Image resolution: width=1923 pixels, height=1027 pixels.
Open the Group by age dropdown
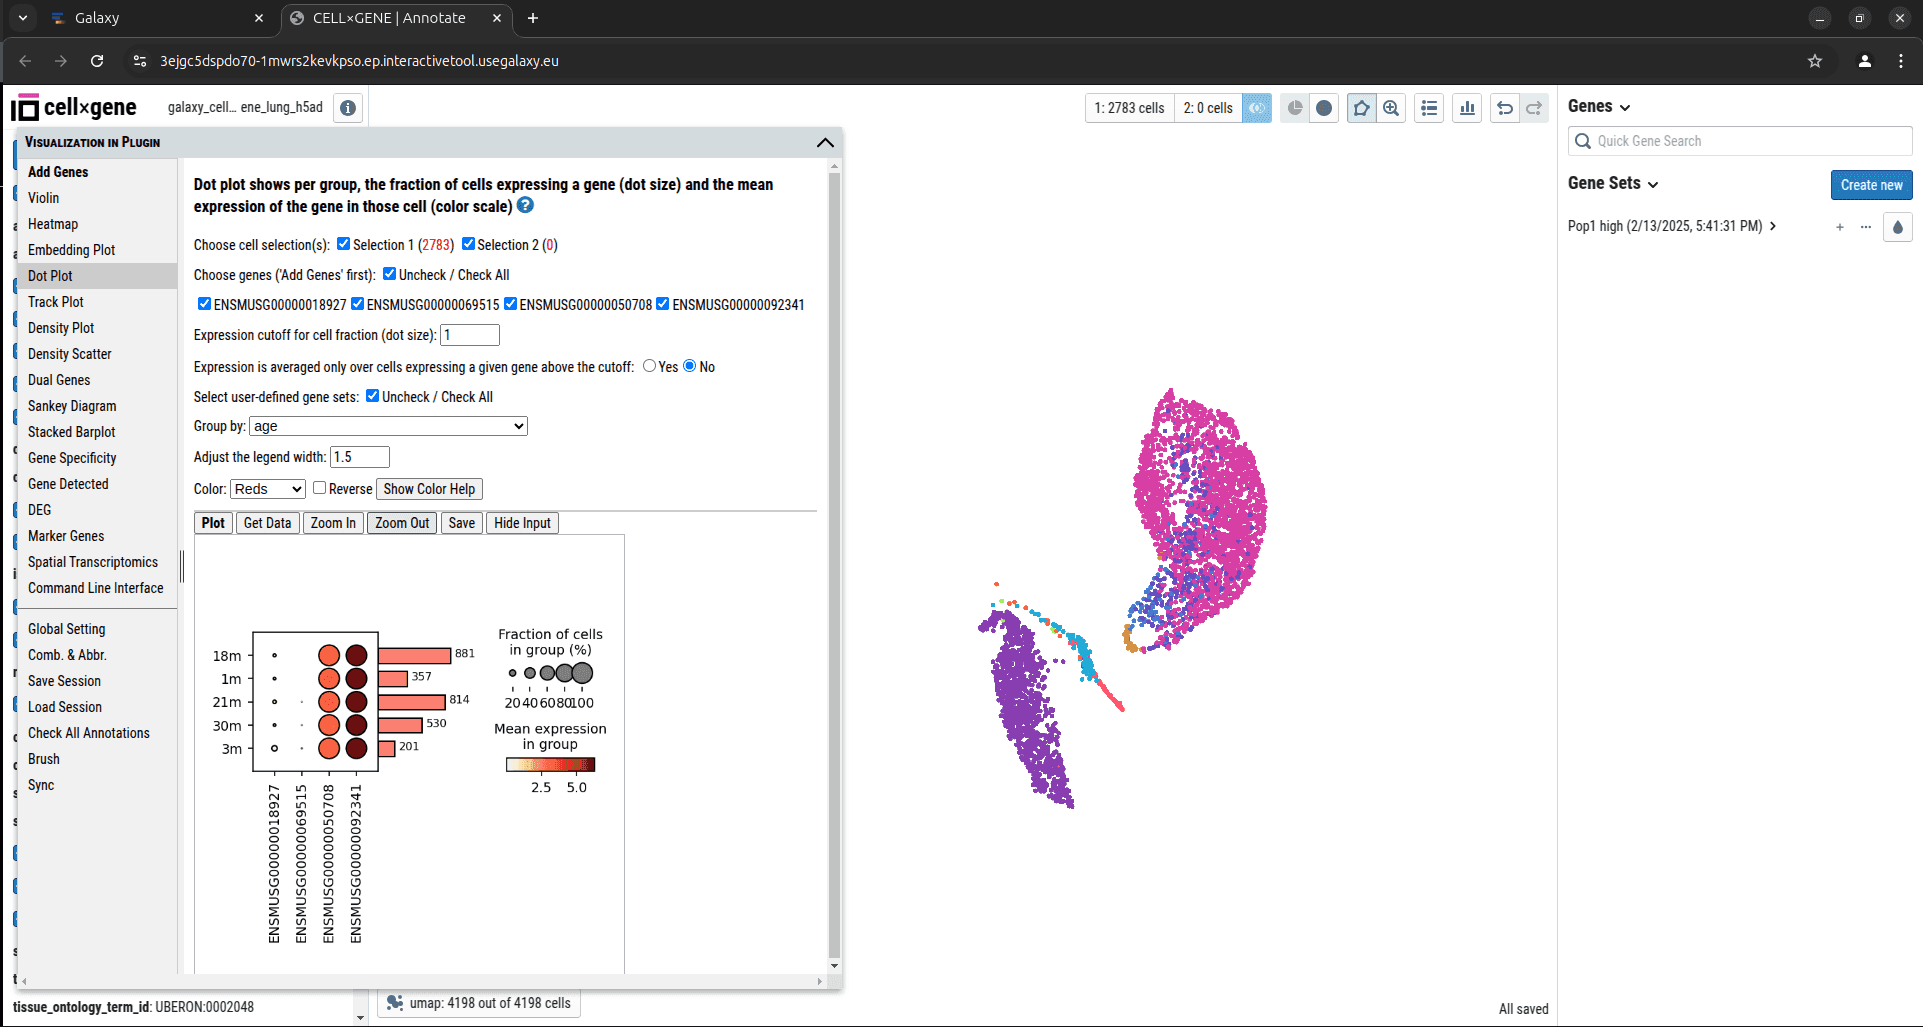(x=388, y=426)
